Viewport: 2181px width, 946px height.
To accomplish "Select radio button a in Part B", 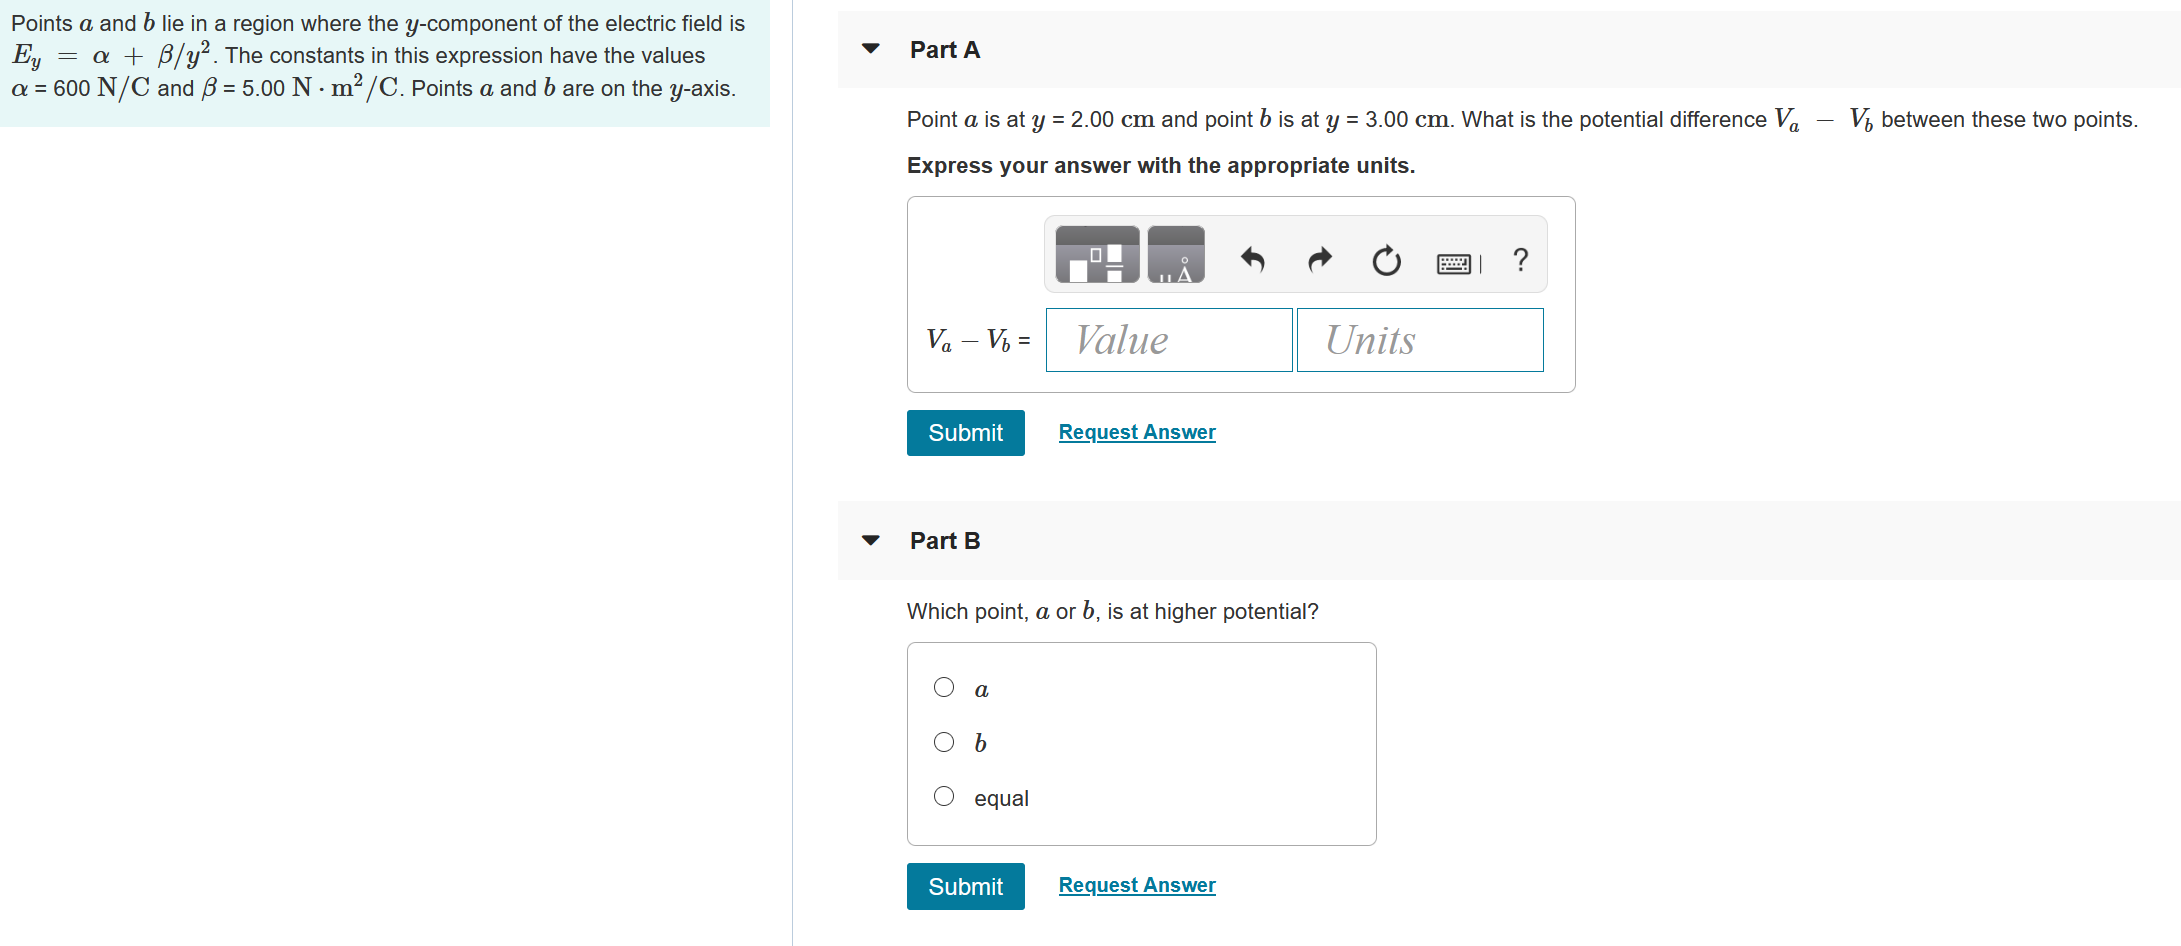I will pos(943,687).
